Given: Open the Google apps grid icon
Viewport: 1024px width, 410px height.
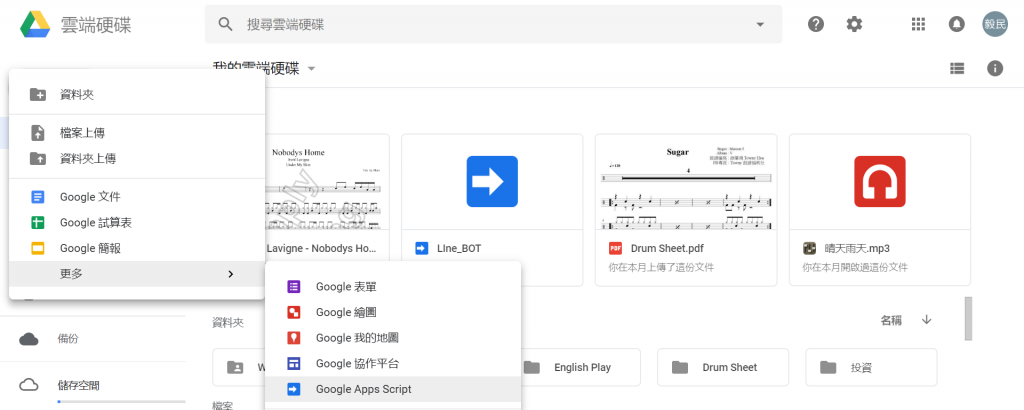Looking at the screenshot, I should (x=918, y=25).
